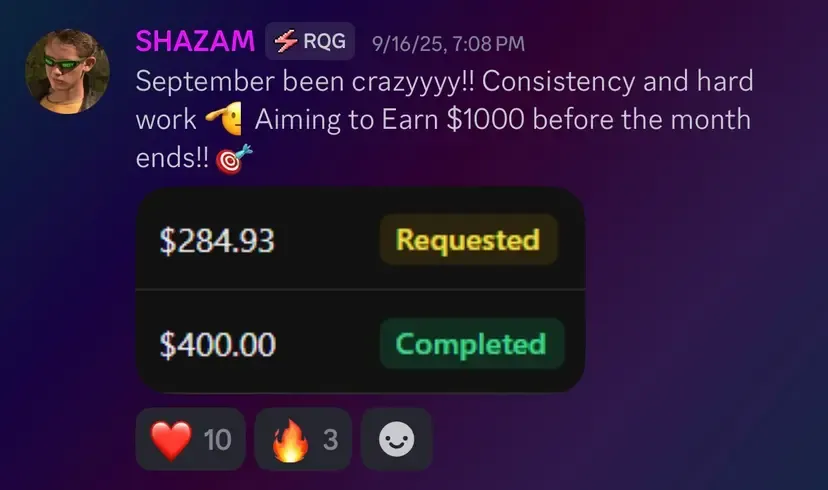The height and width of the screenshot is (490, 828).
Task: Click the yellow Requested status badge
Action: click(468, 240)
